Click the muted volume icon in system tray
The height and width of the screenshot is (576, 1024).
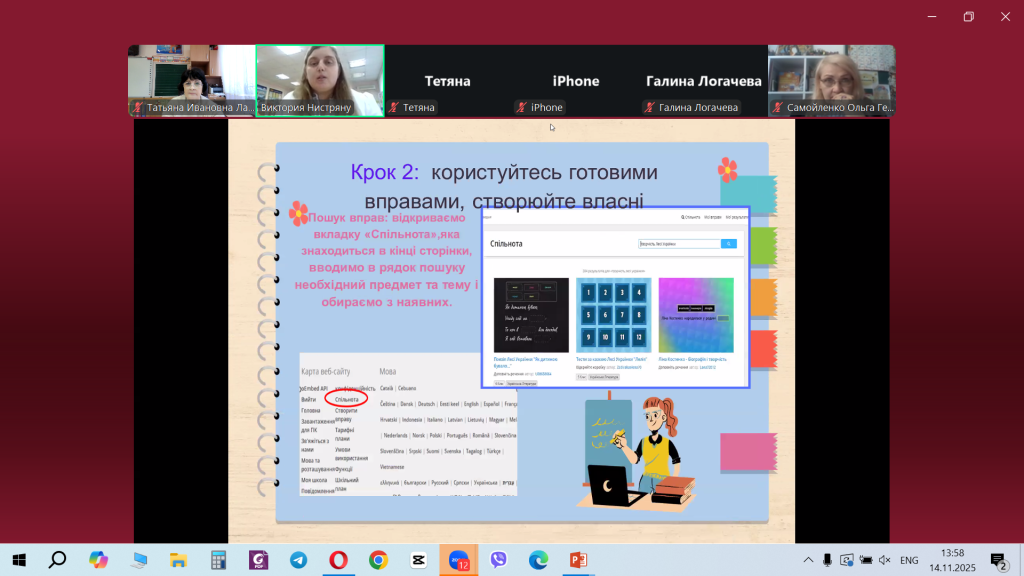coord(885,560)
